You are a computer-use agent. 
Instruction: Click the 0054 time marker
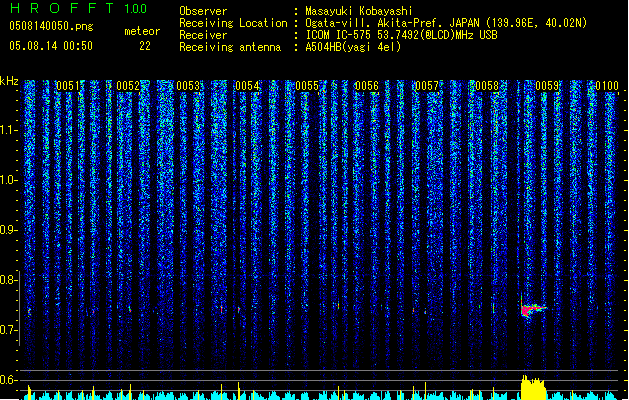[x=248, y=85]
